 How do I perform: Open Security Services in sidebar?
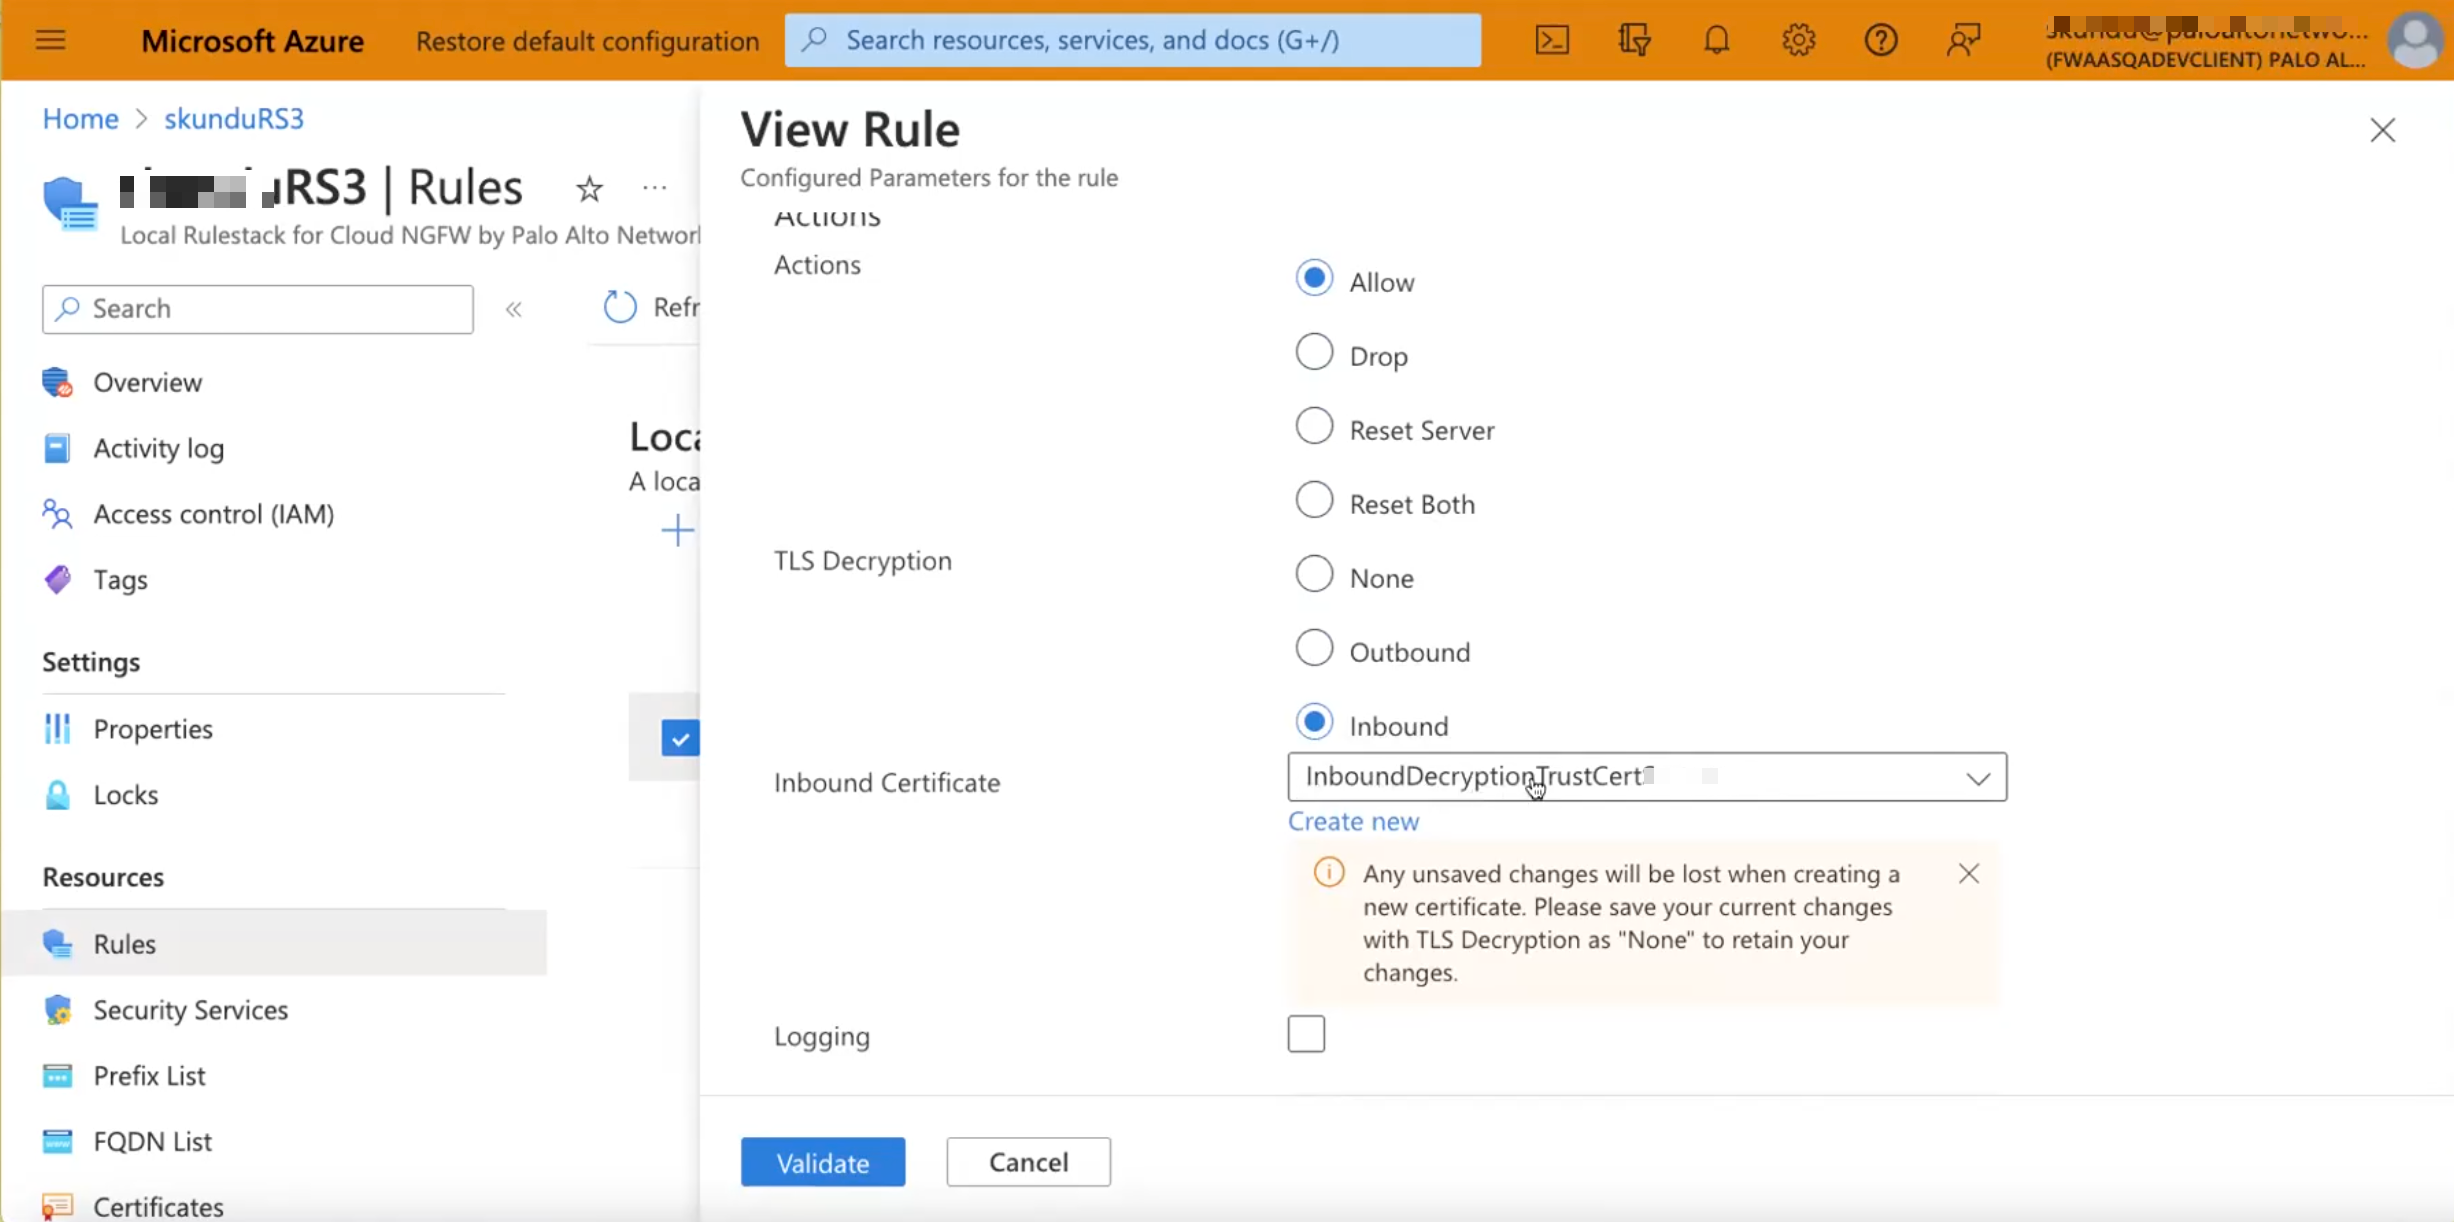coord(190,1010)
